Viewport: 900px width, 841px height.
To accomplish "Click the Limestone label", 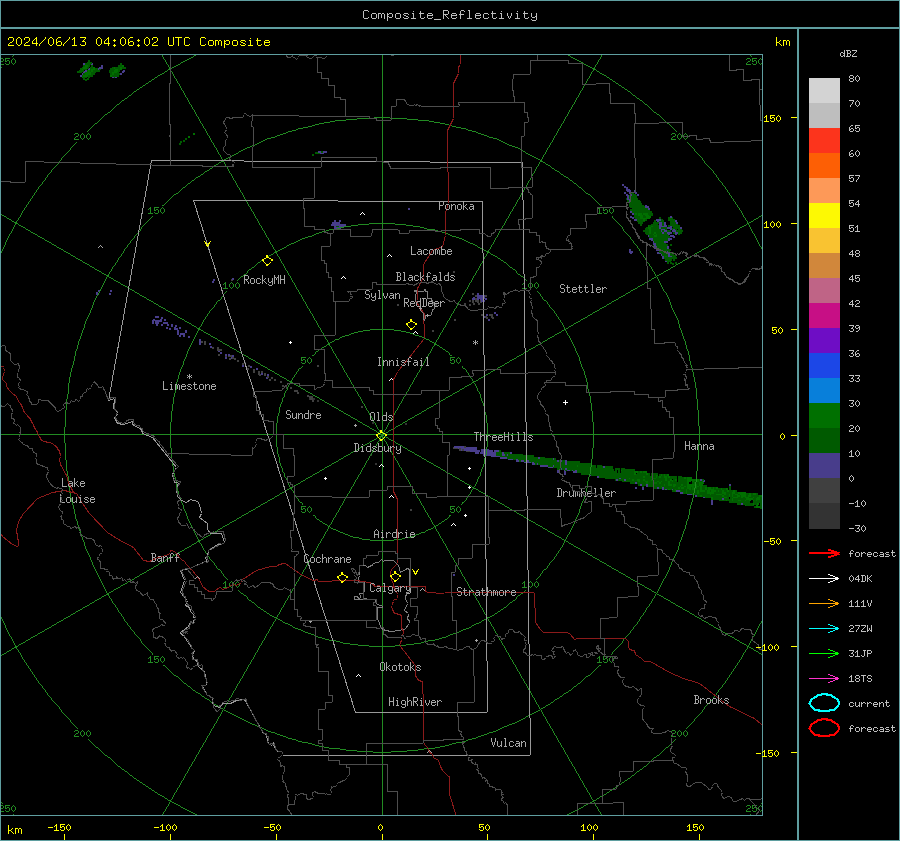I will point(189,386).
